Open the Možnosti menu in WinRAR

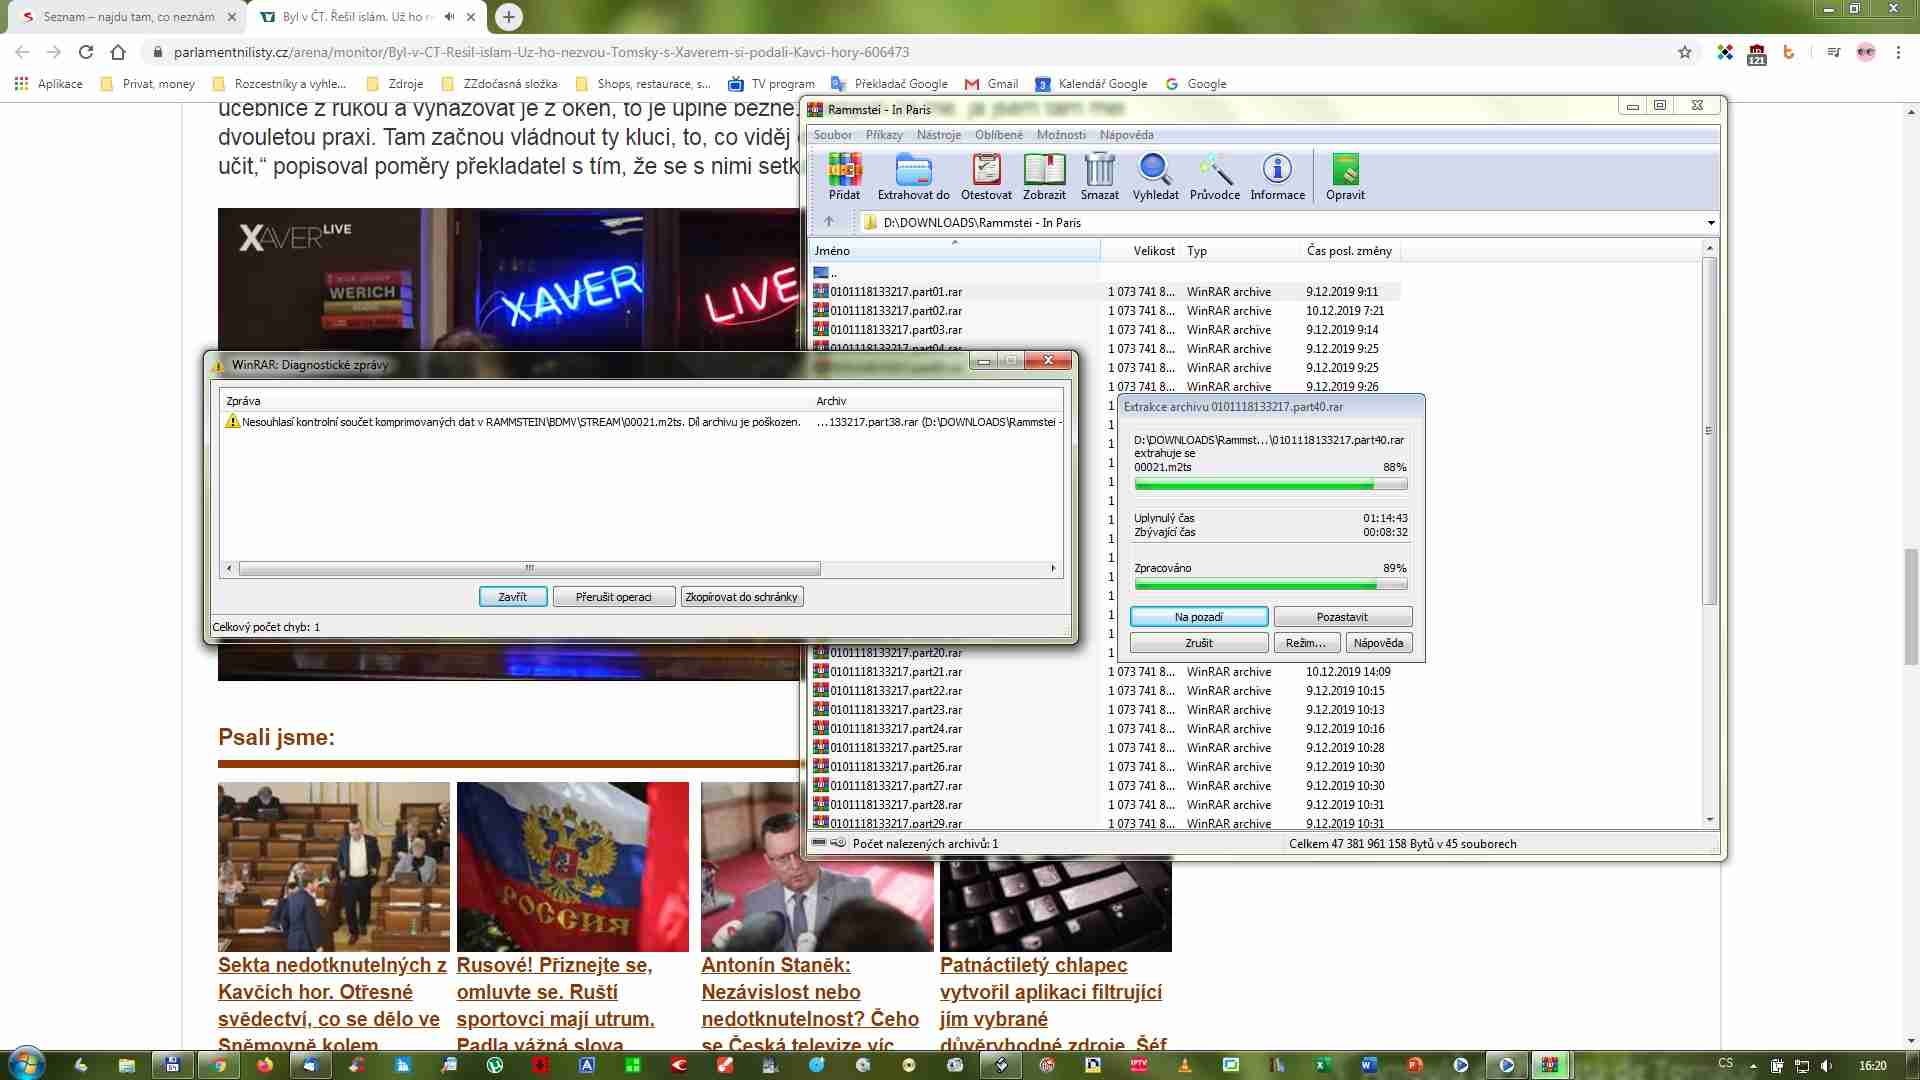tap(1060, 135)
